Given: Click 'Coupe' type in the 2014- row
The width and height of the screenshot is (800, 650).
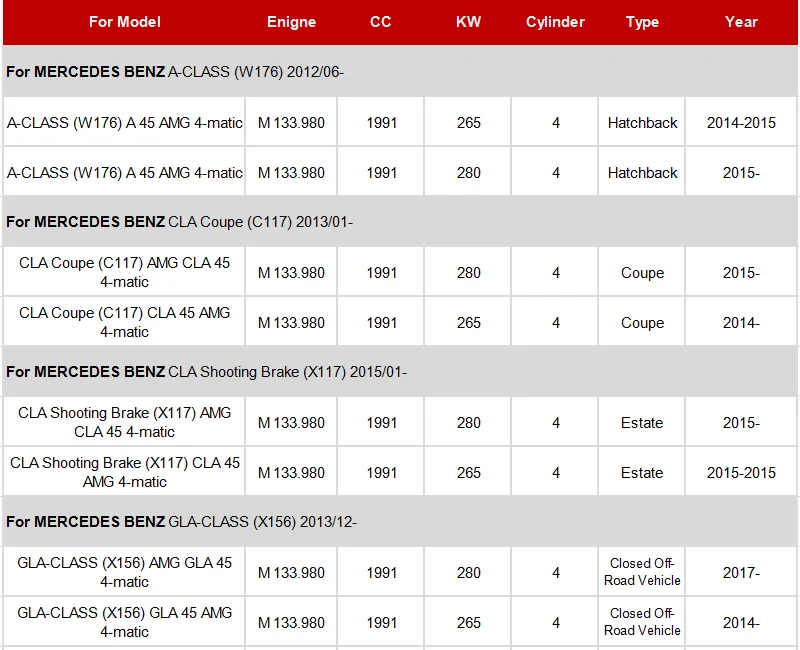Looking at the screenshot, I should (x=642, y=323).
